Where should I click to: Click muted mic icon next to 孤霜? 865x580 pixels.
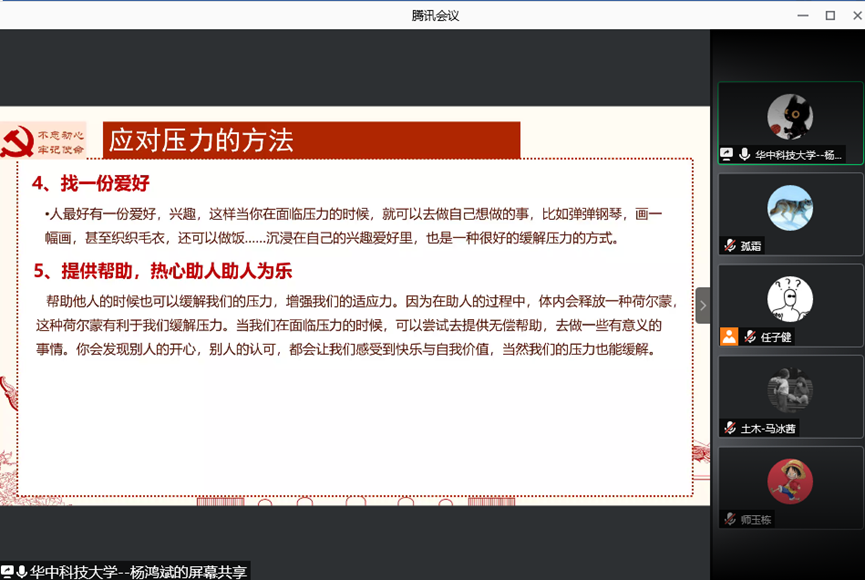(731, 245)
